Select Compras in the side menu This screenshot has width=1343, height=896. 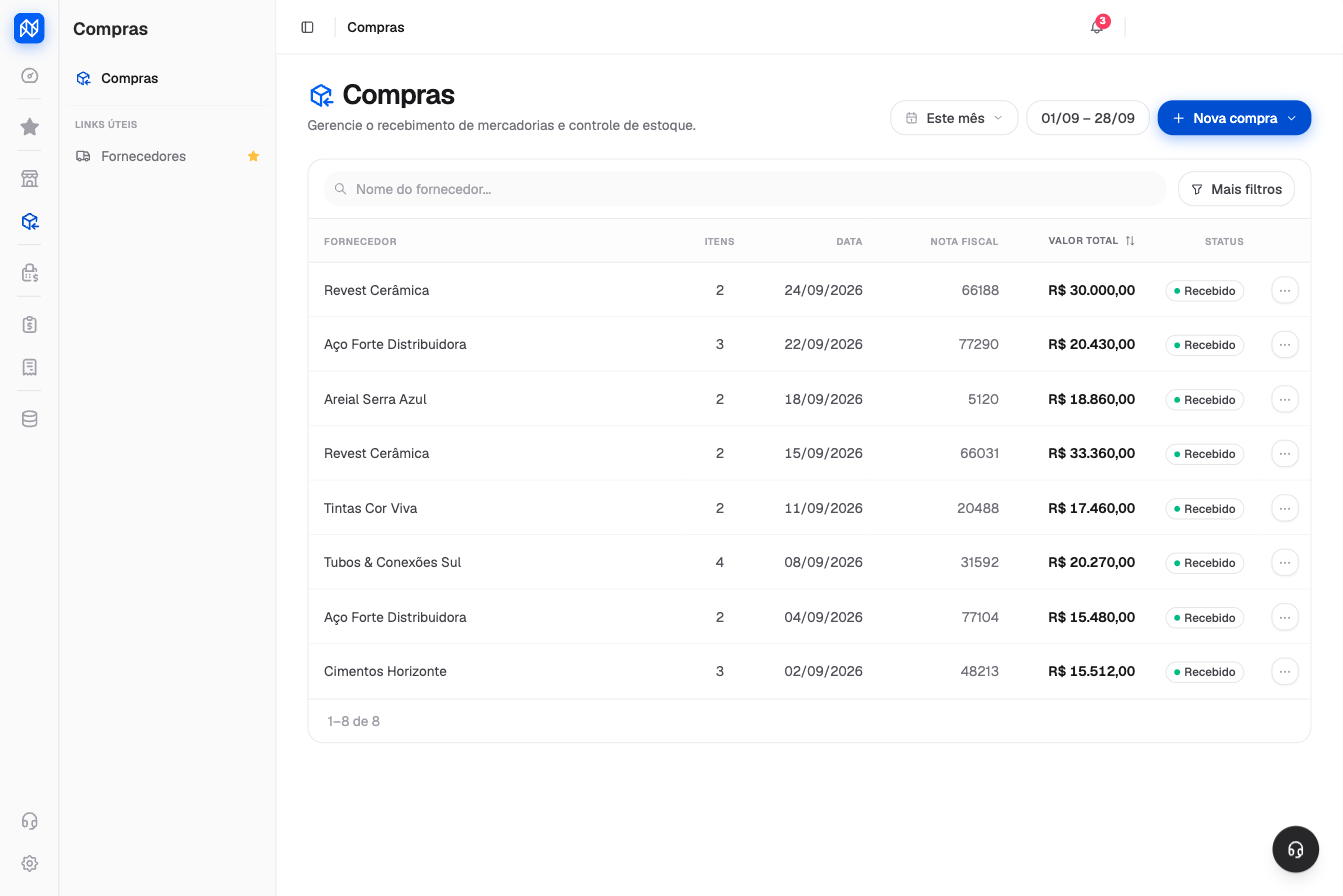(168, 78)
